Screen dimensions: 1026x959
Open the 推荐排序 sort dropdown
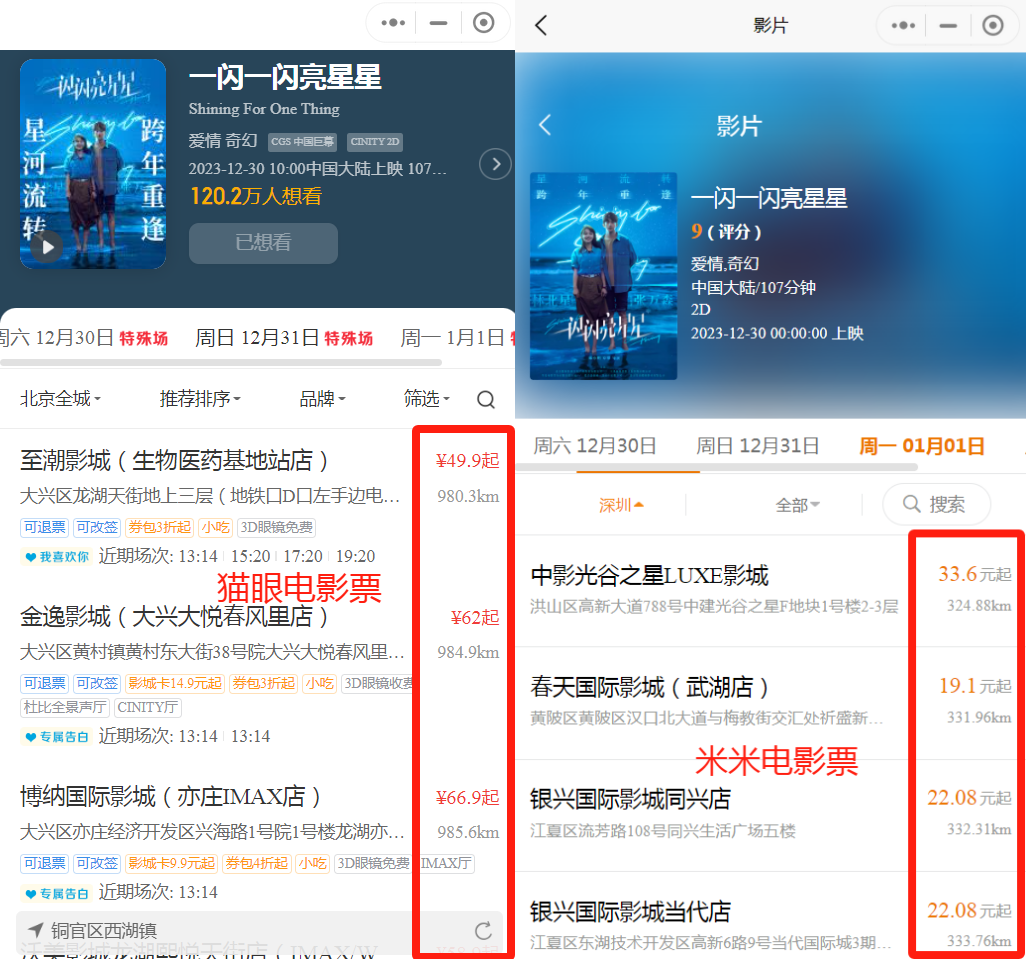pyautogui.click(x=200, y=398)
